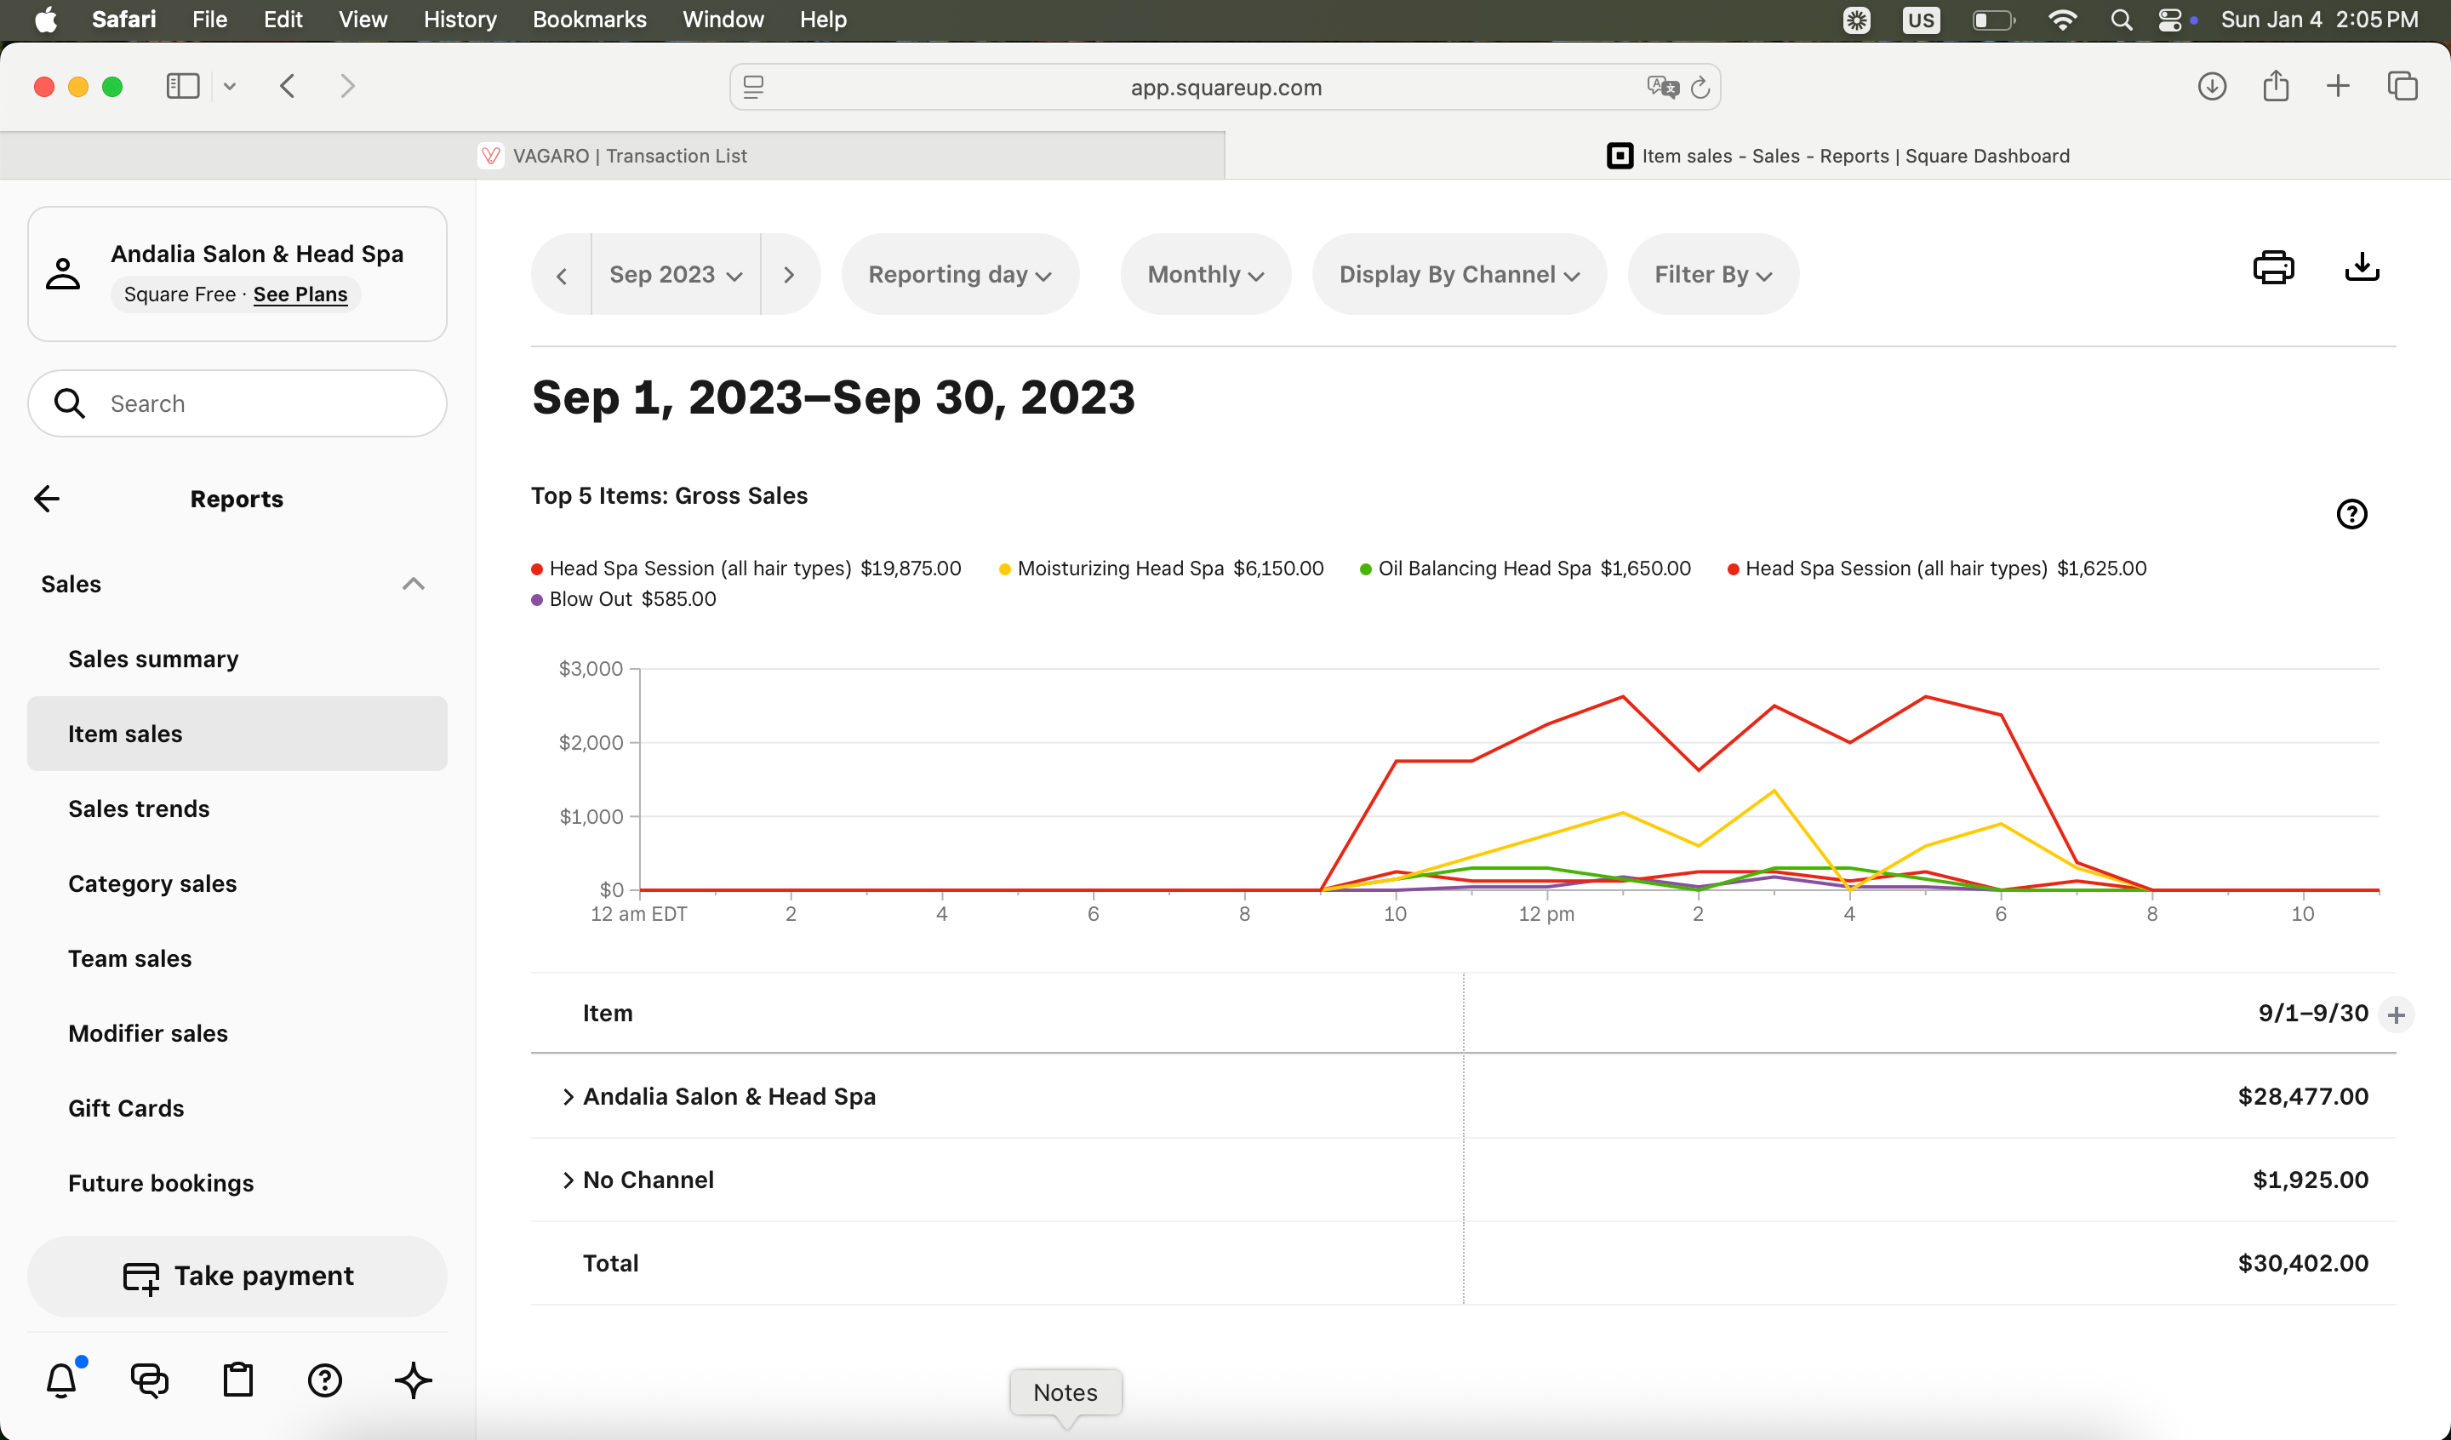The width and height of the screenshot is (2451, 1440).
Task: Open Category sales report in sidebar
Action: 152,883
